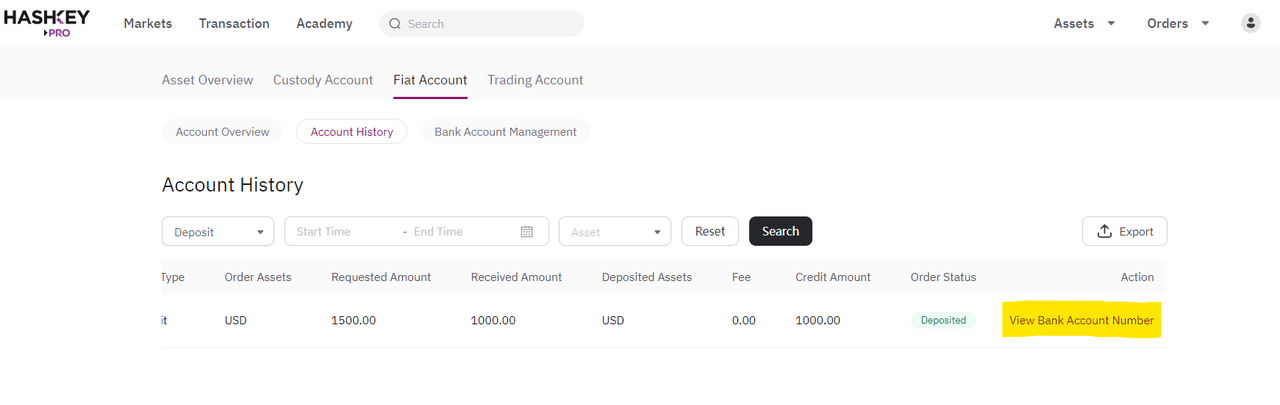Switch to the Trading Account tab

(x=535, y=80)
